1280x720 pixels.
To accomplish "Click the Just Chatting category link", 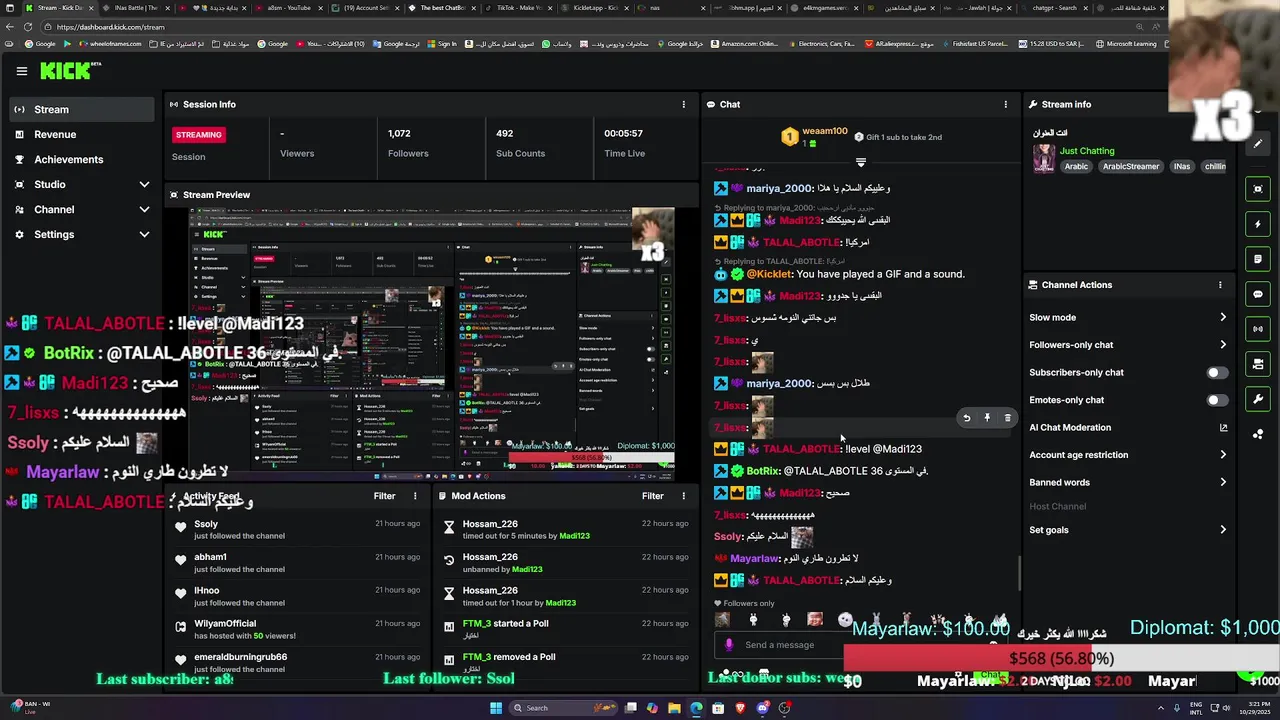I will click(x=1086, y=151).
